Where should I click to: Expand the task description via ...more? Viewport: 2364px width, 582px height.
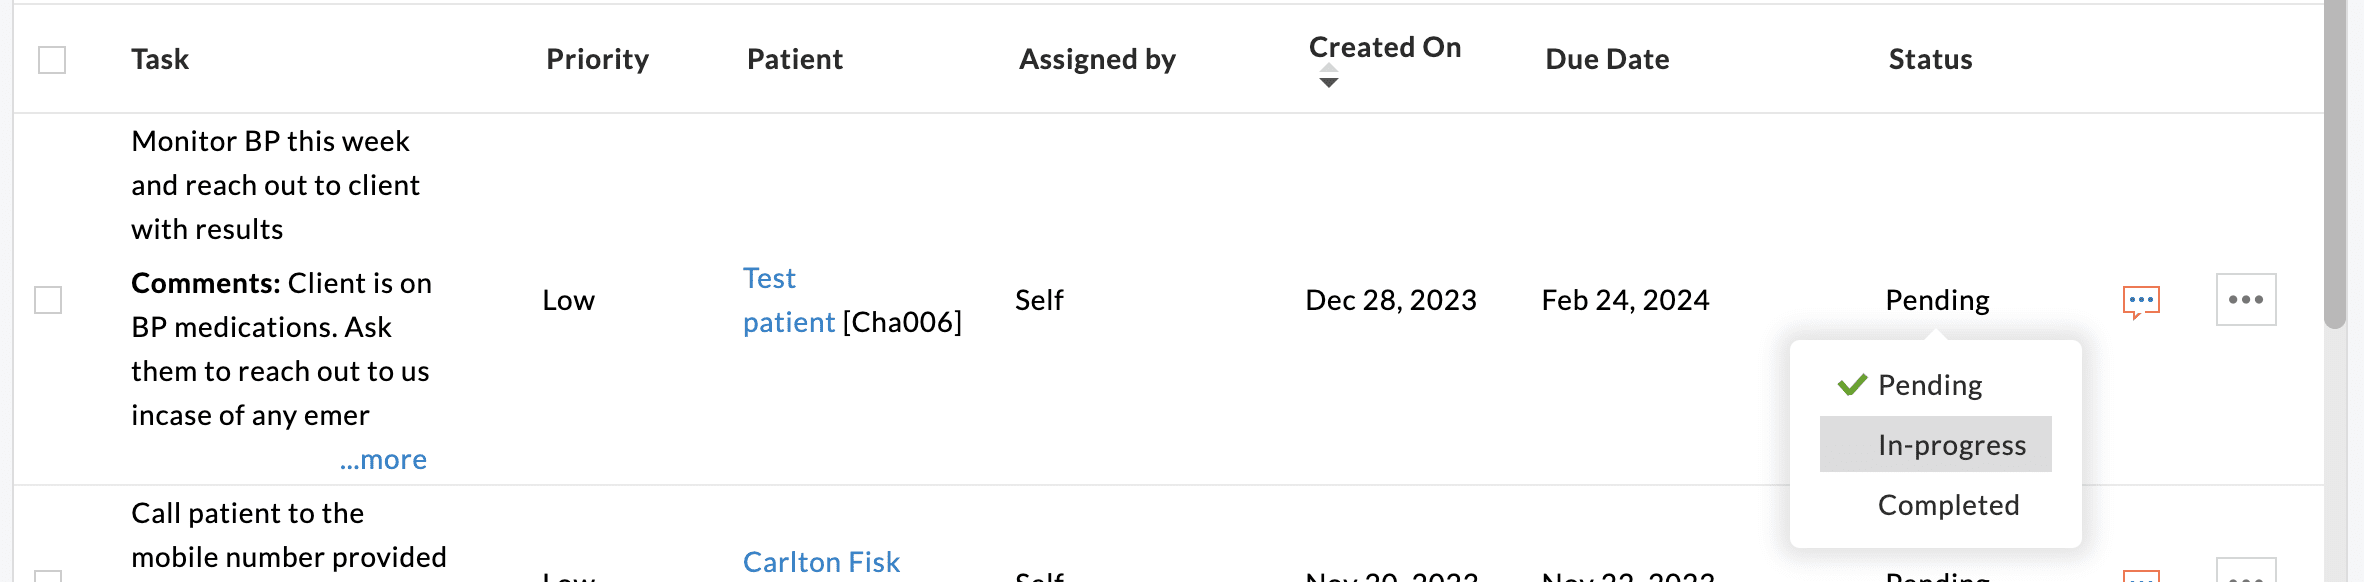382,458
